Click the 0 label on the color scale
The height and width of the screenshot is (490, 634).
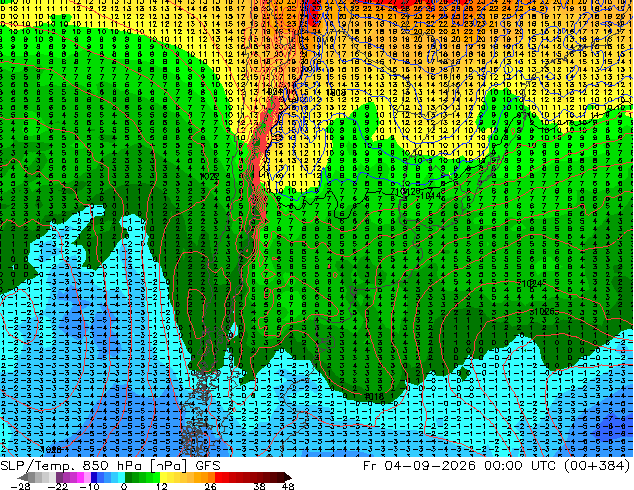pos(124,486)
